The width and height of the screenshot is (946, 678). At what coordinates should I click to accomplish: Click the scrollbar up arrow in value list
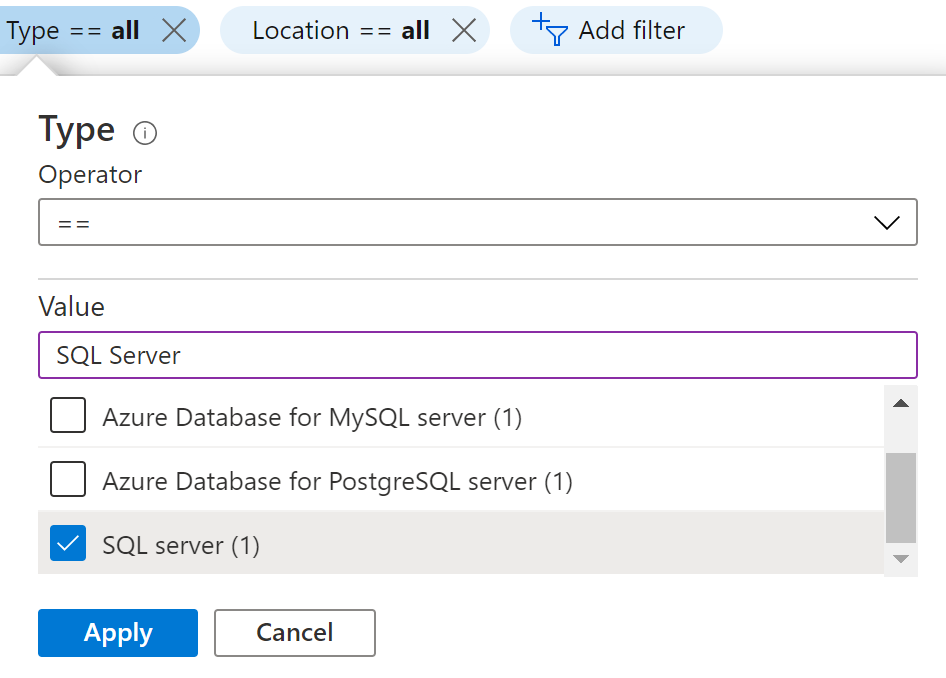[901, 404]
